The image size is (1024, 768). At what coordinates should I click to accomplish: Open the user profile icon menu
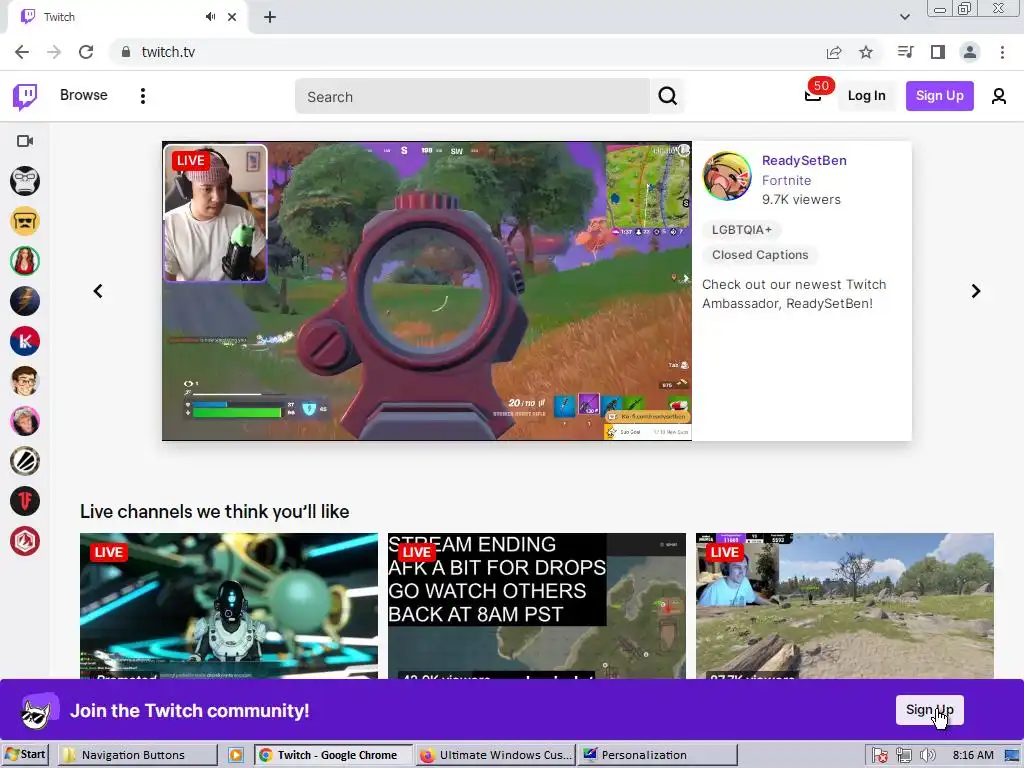coord(998,96)
